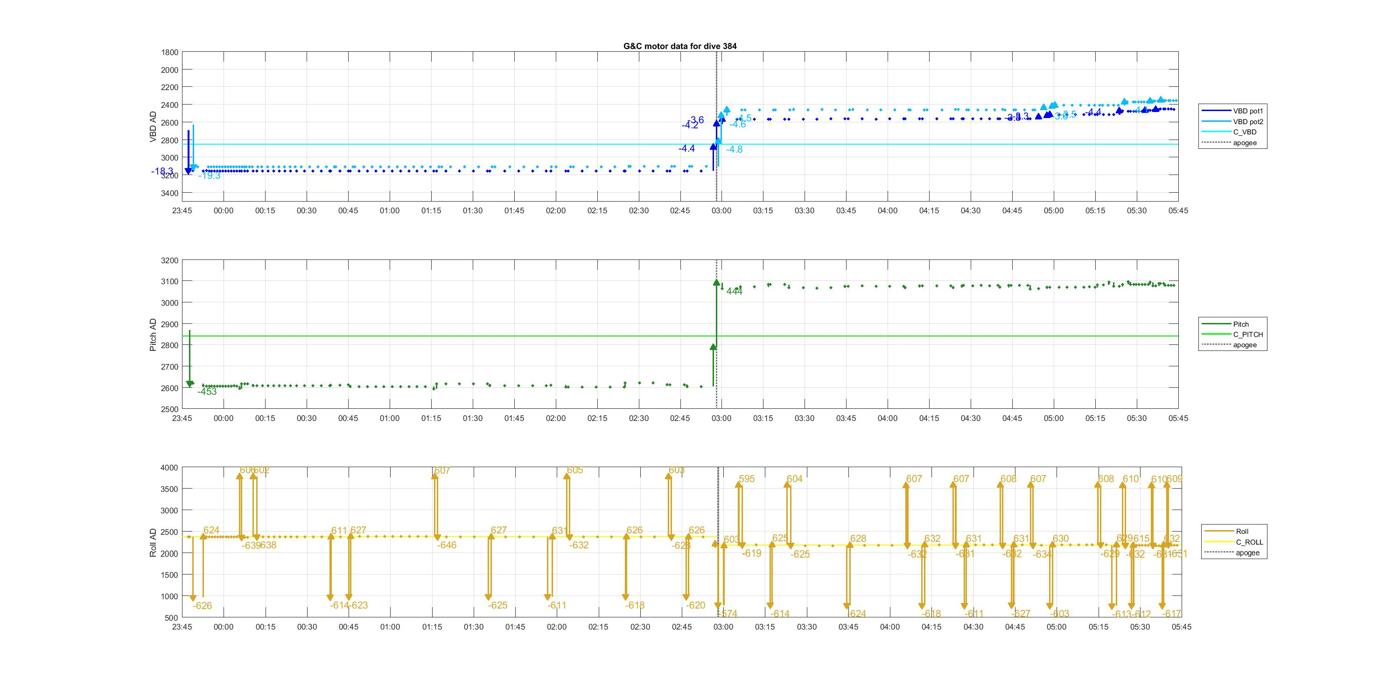Click the '604' roll data label

point(795,480)
